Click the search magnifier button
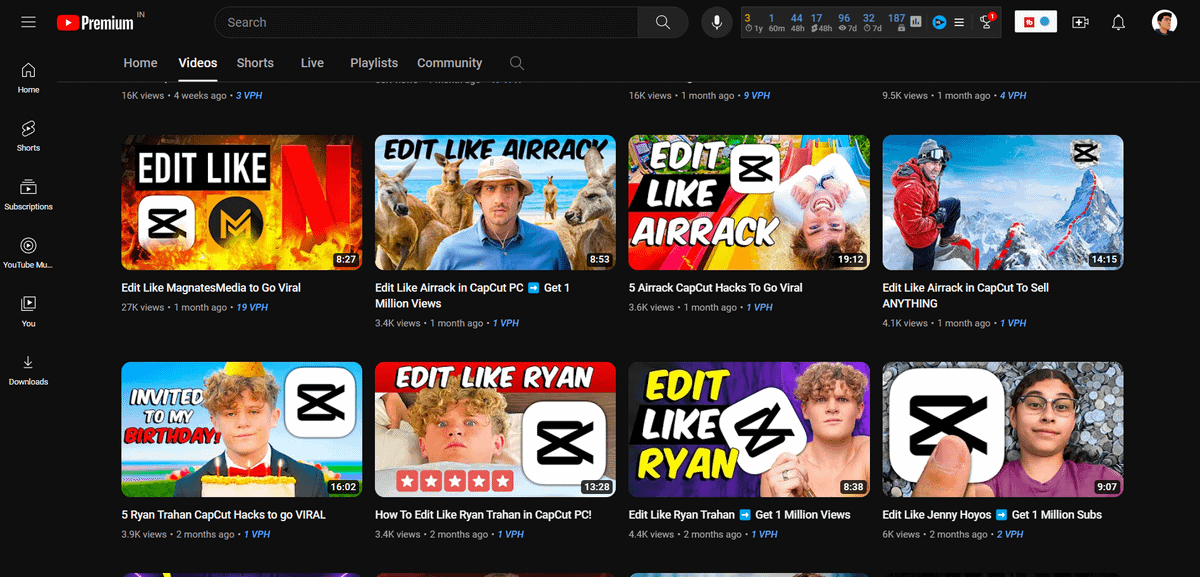This screenshot has height=577, width=1200. (x=663, y=22)
